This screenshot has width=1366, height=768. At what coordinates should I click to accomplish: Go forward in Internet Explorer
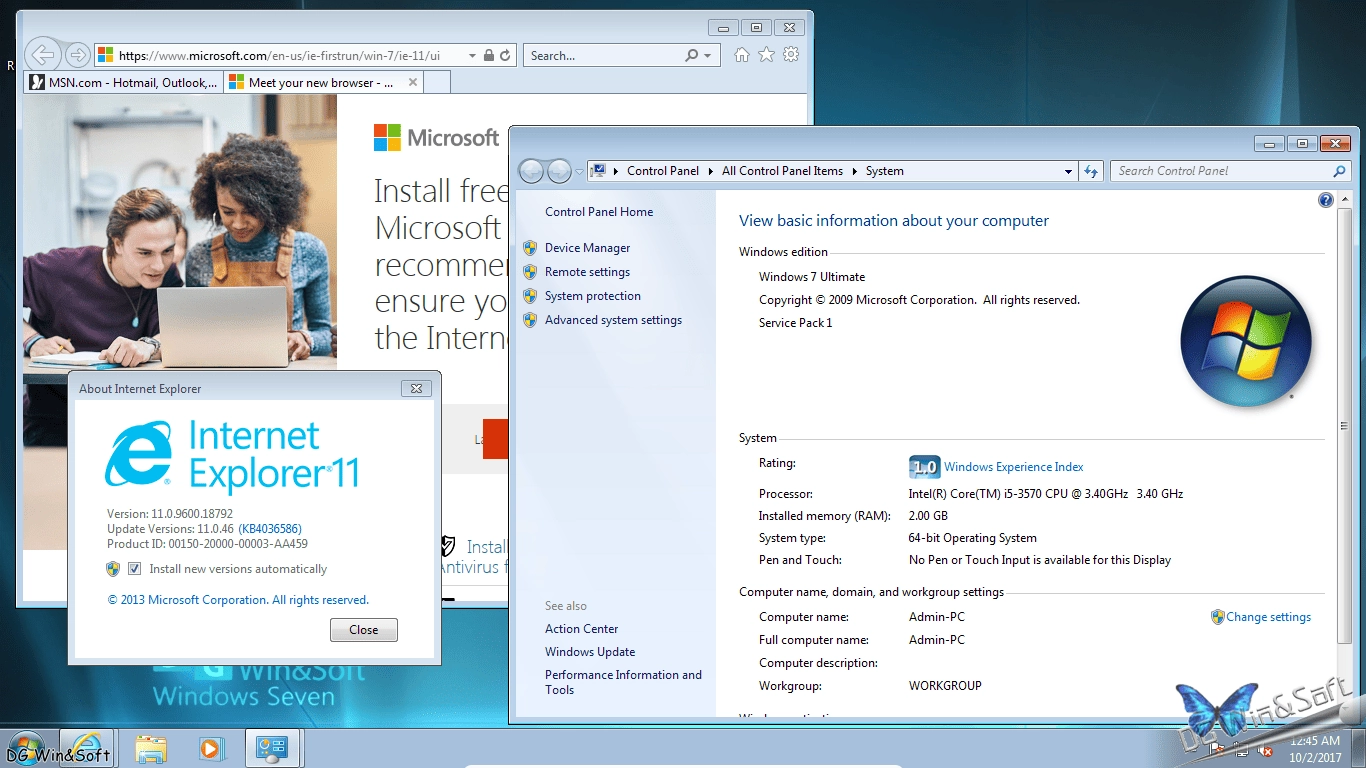point(77,55)
